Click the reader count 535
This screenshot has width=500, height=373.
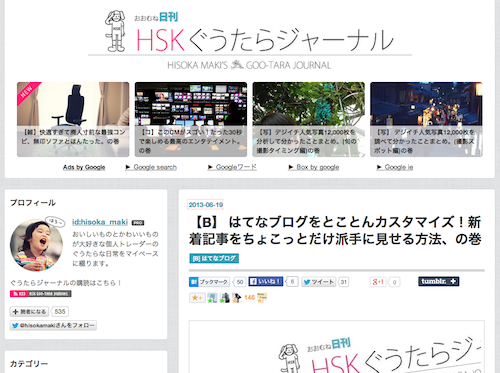60,312
